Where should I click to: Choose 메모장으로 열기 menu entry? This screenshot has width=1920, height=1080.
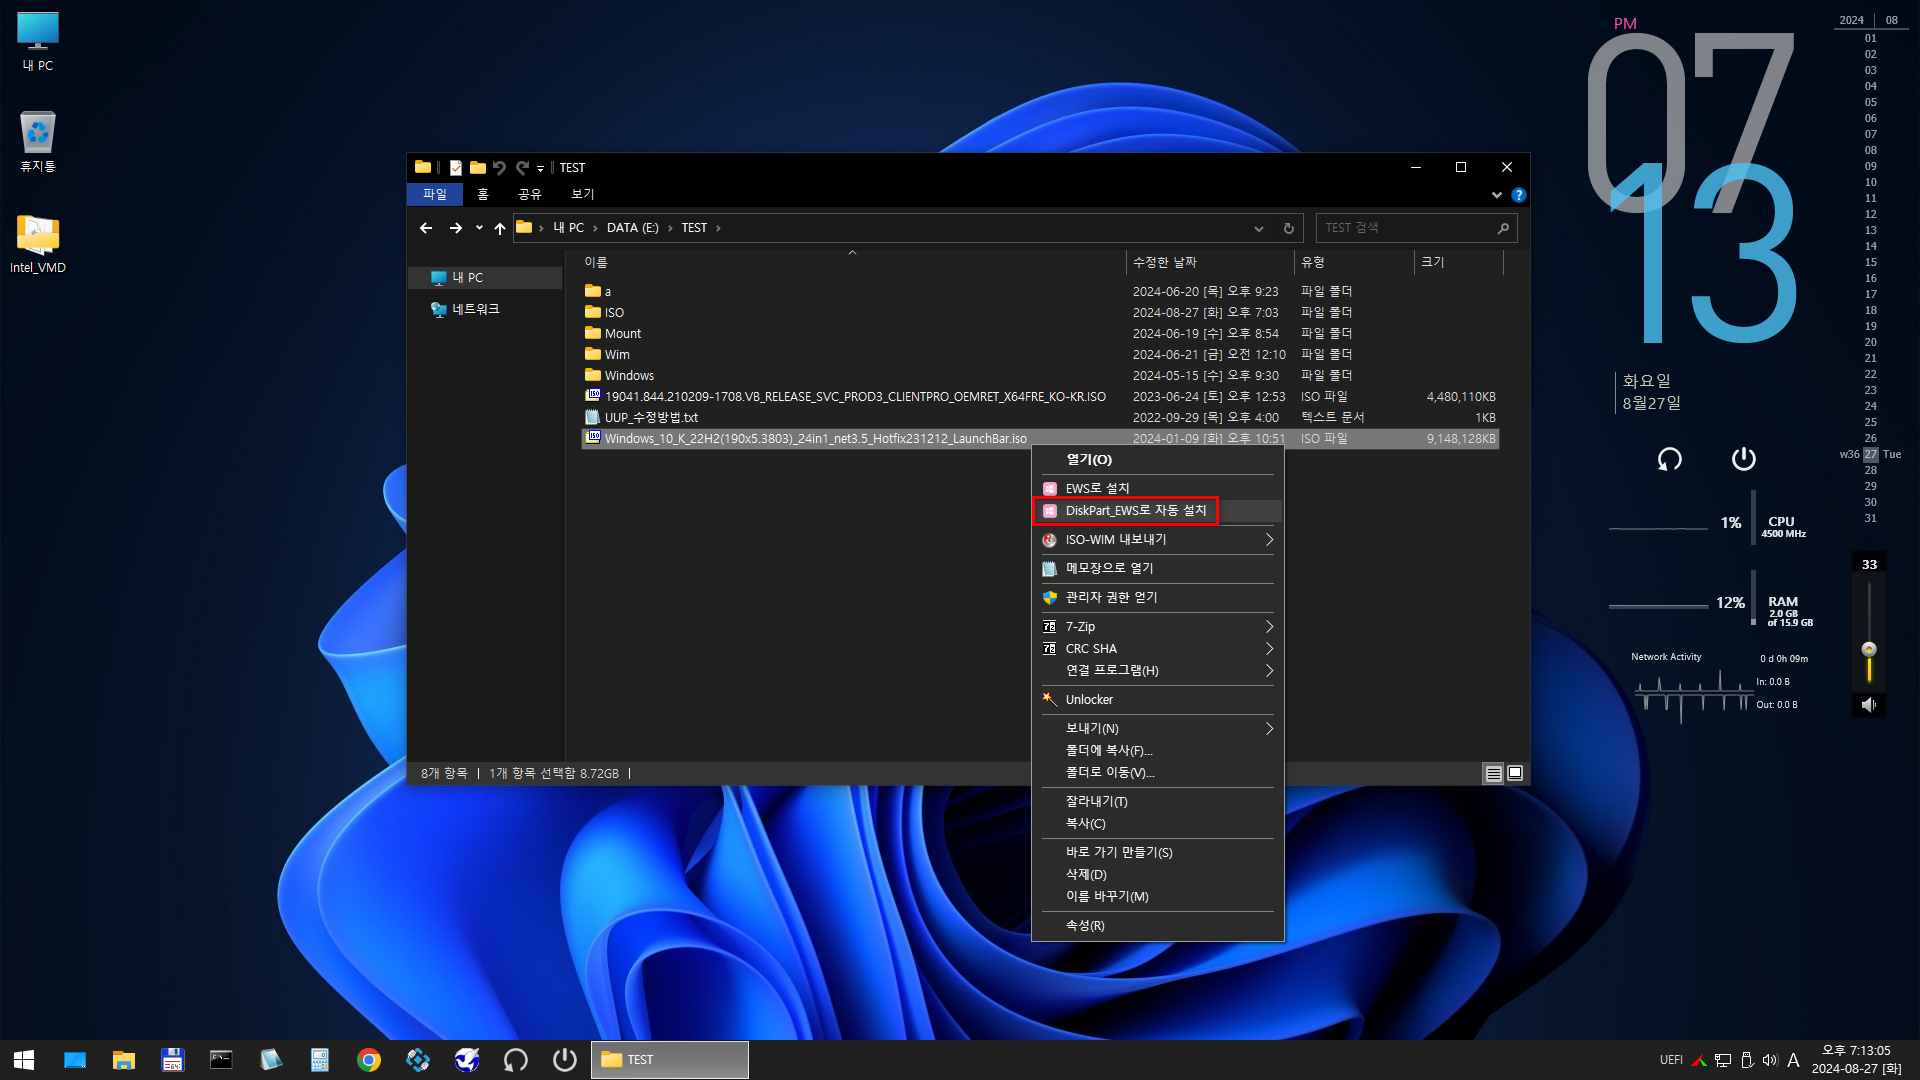(x=1158, y=568)
